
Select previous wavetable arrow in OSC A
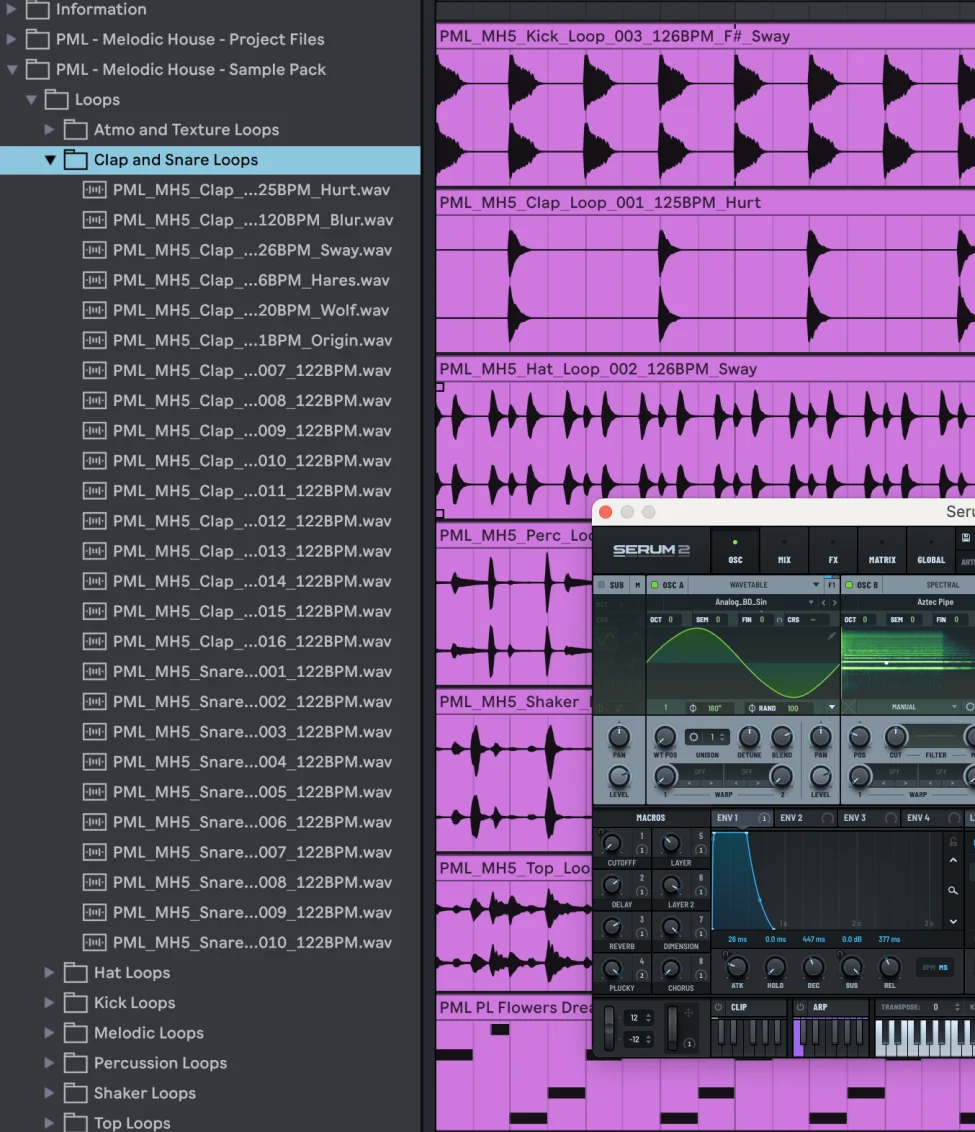tap(823, 602)
